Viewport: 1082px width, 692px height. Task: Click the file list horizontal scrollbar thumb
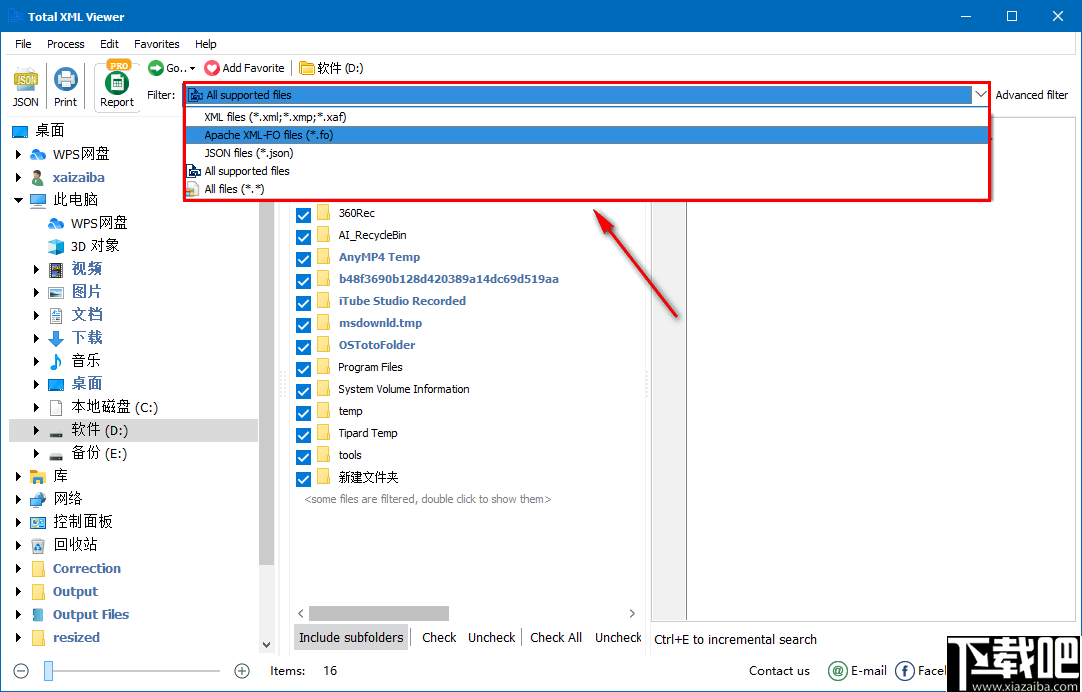[x=379, y=613]
